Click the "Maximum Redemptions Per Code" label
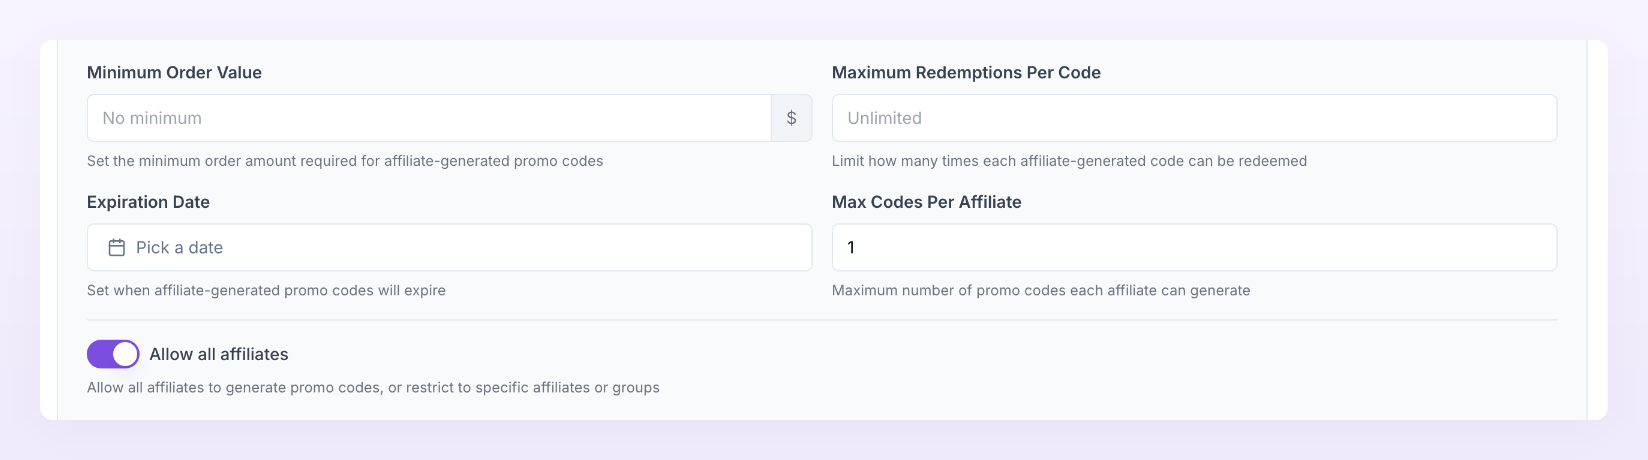 (x=966, y=72)
